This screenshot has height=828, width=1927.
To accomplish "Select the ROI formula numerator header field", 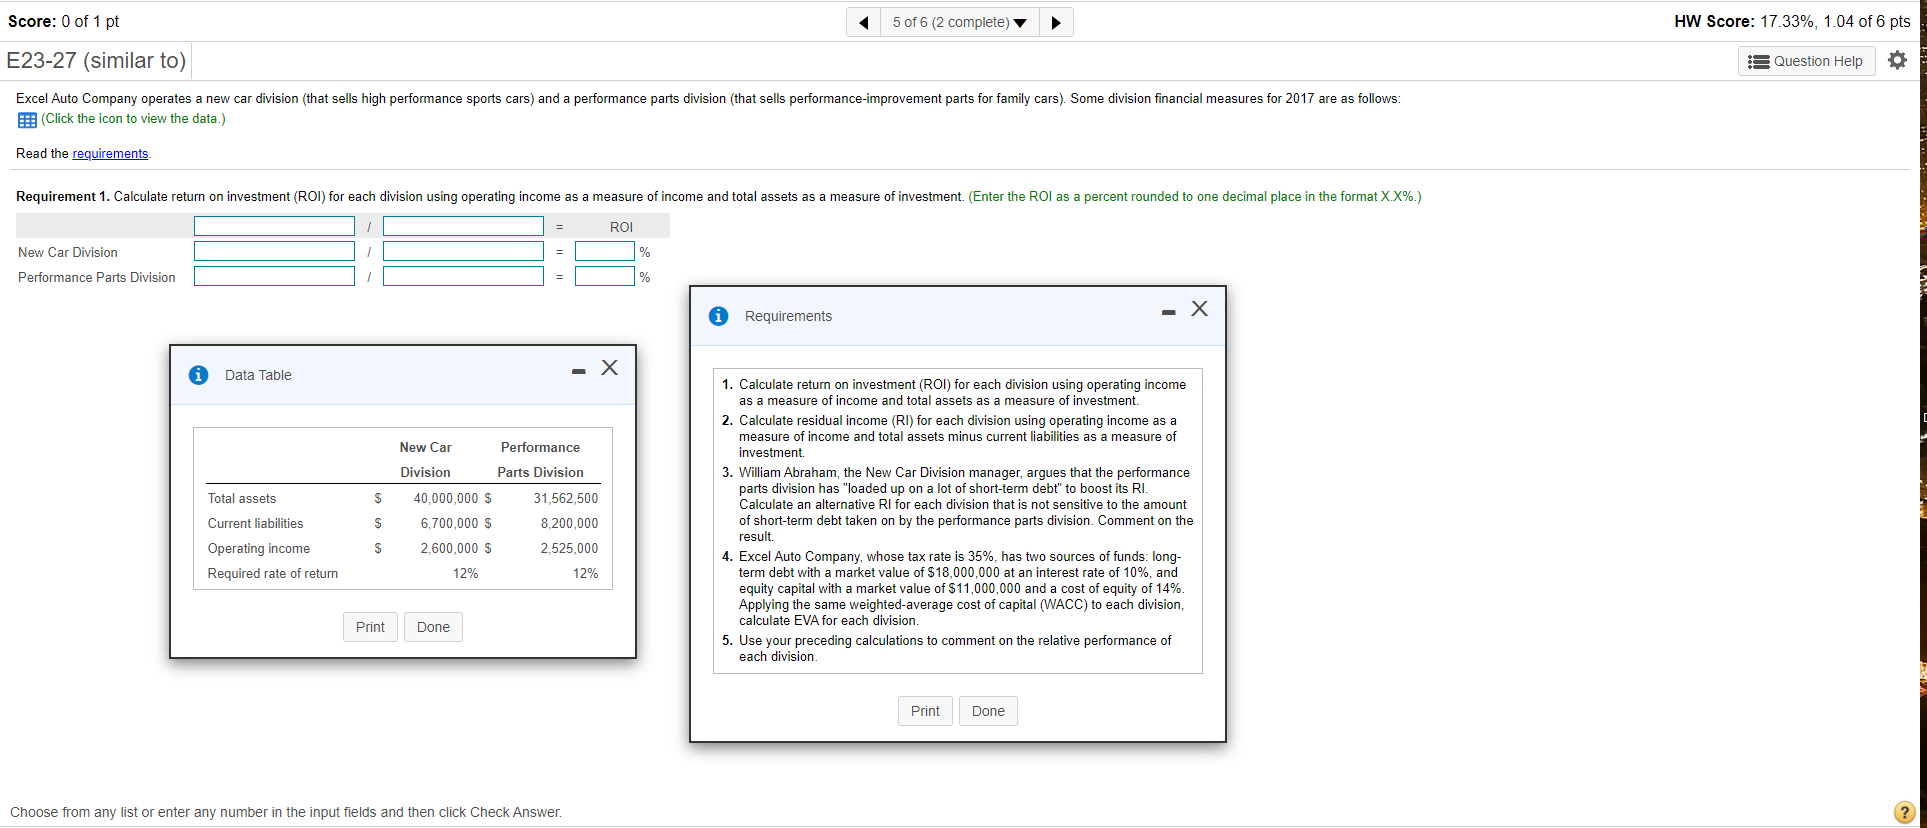I will pos(274,227).
